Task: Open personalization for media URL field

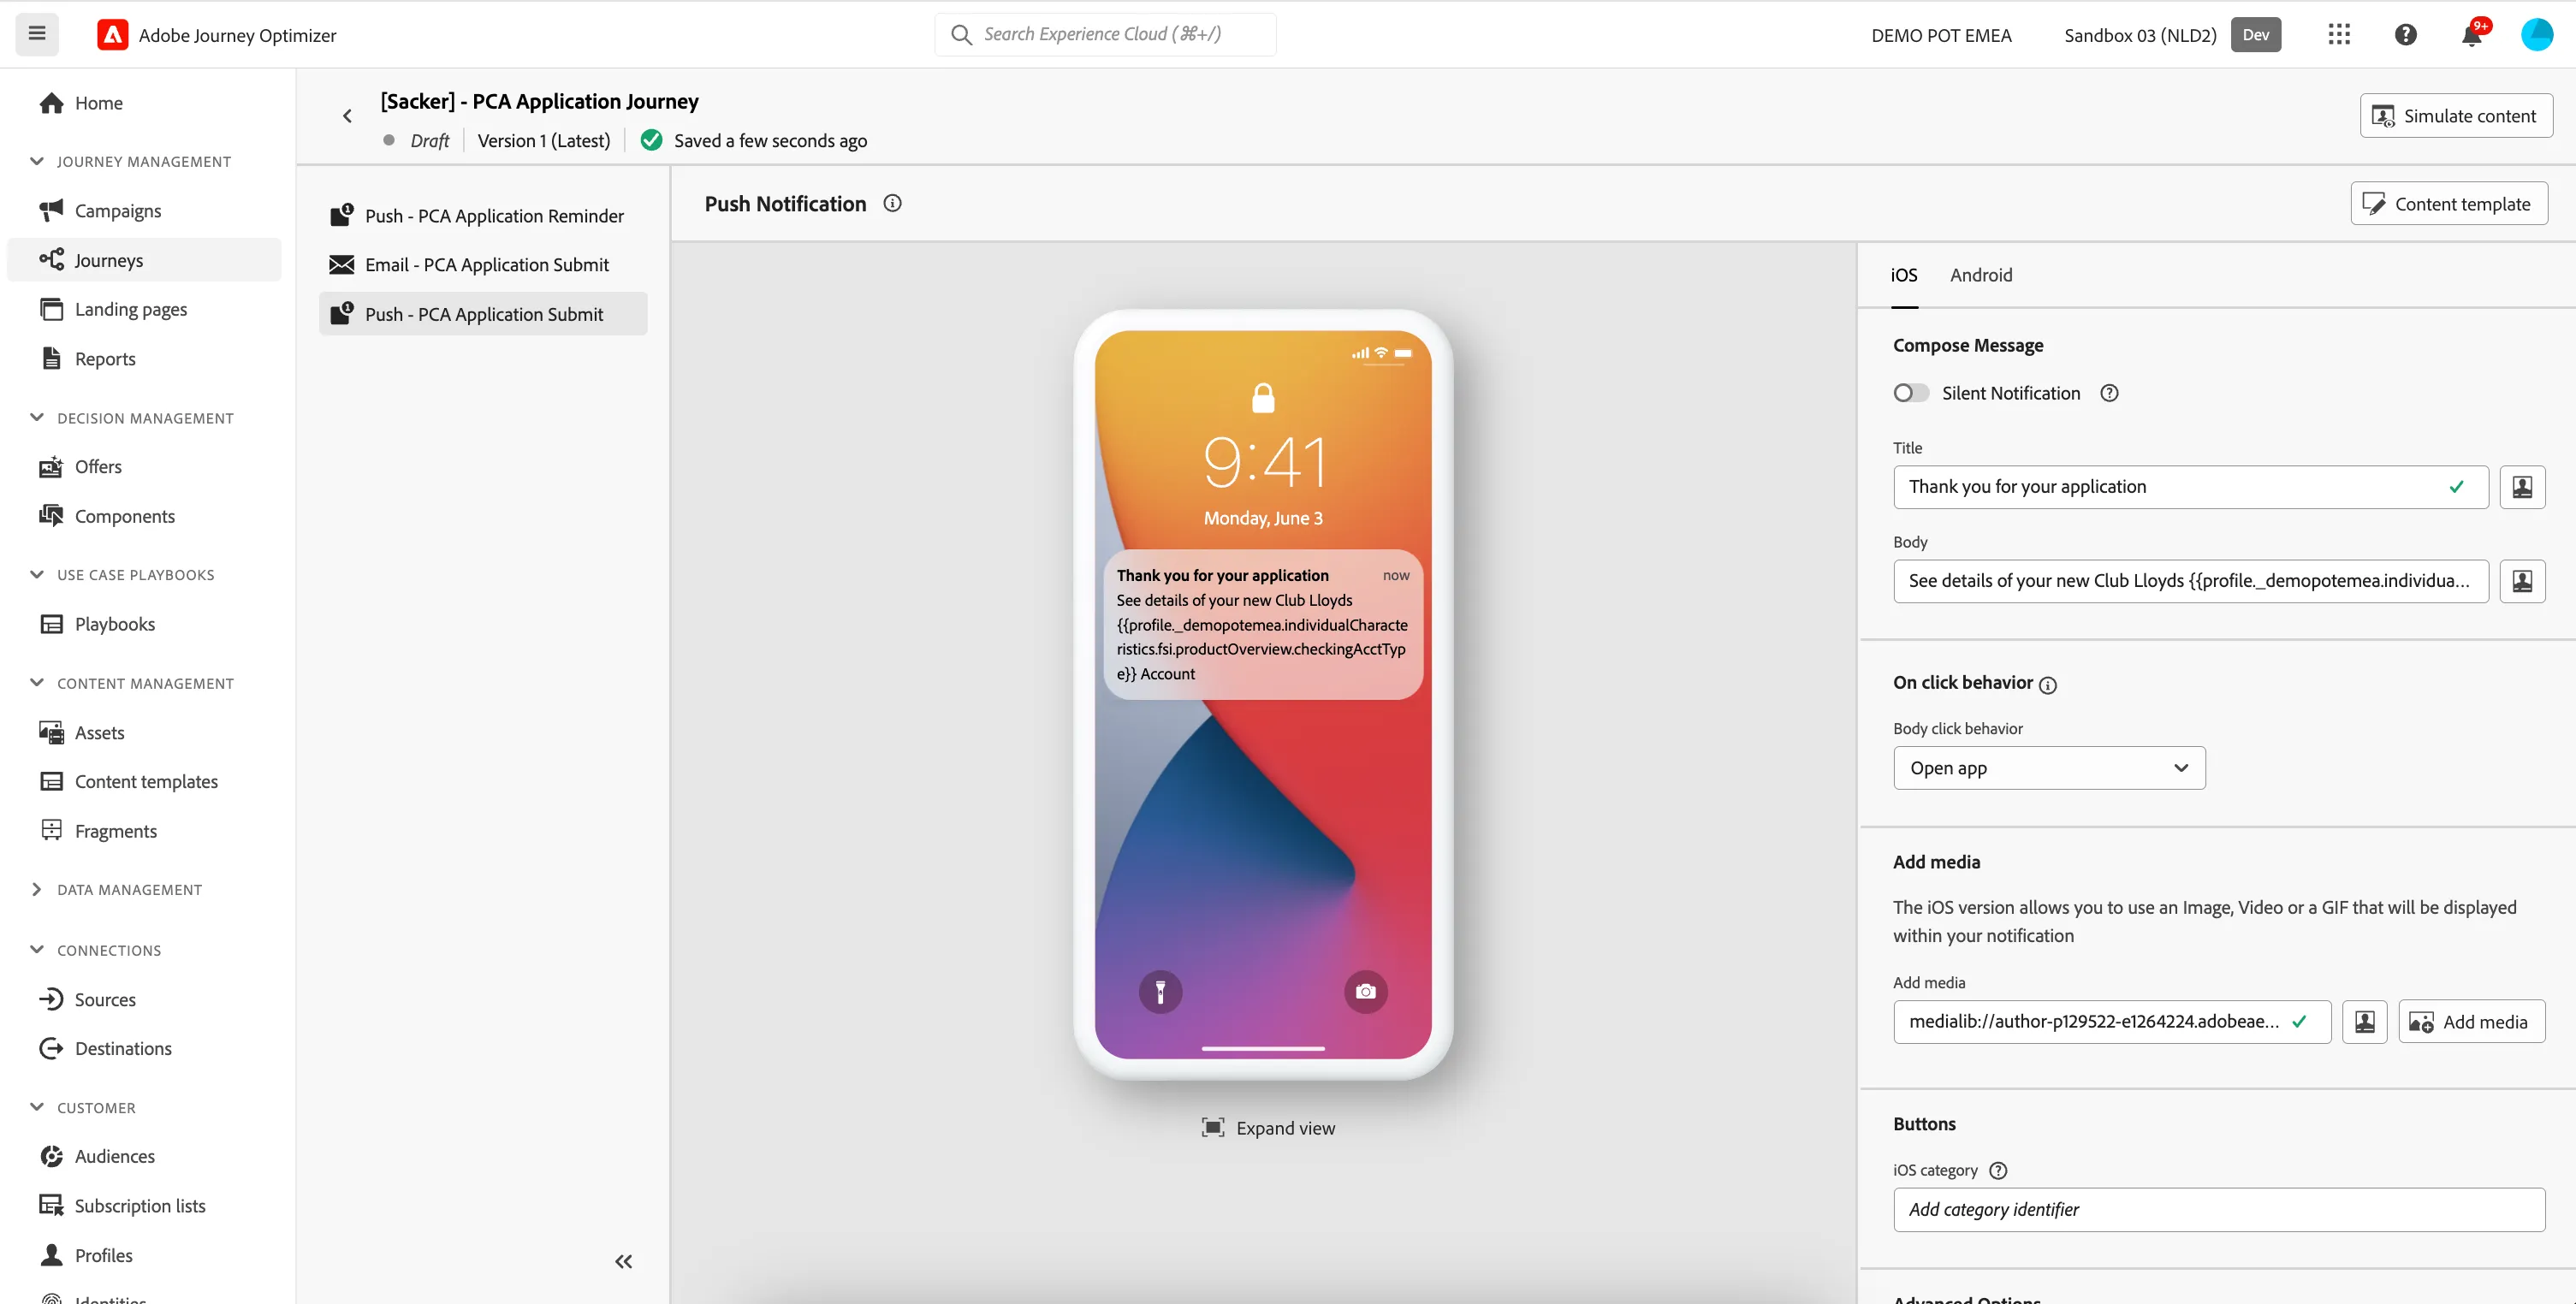Action: [x=2364, y=1021]
